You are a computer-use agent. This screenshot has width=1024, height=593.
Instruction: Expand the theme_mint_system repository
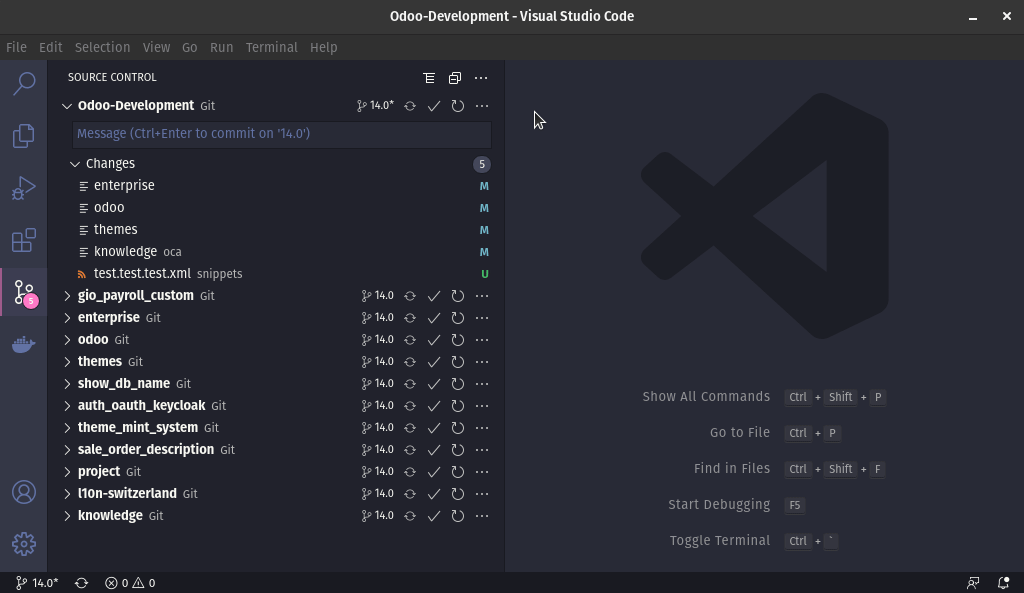coord(67,428)
